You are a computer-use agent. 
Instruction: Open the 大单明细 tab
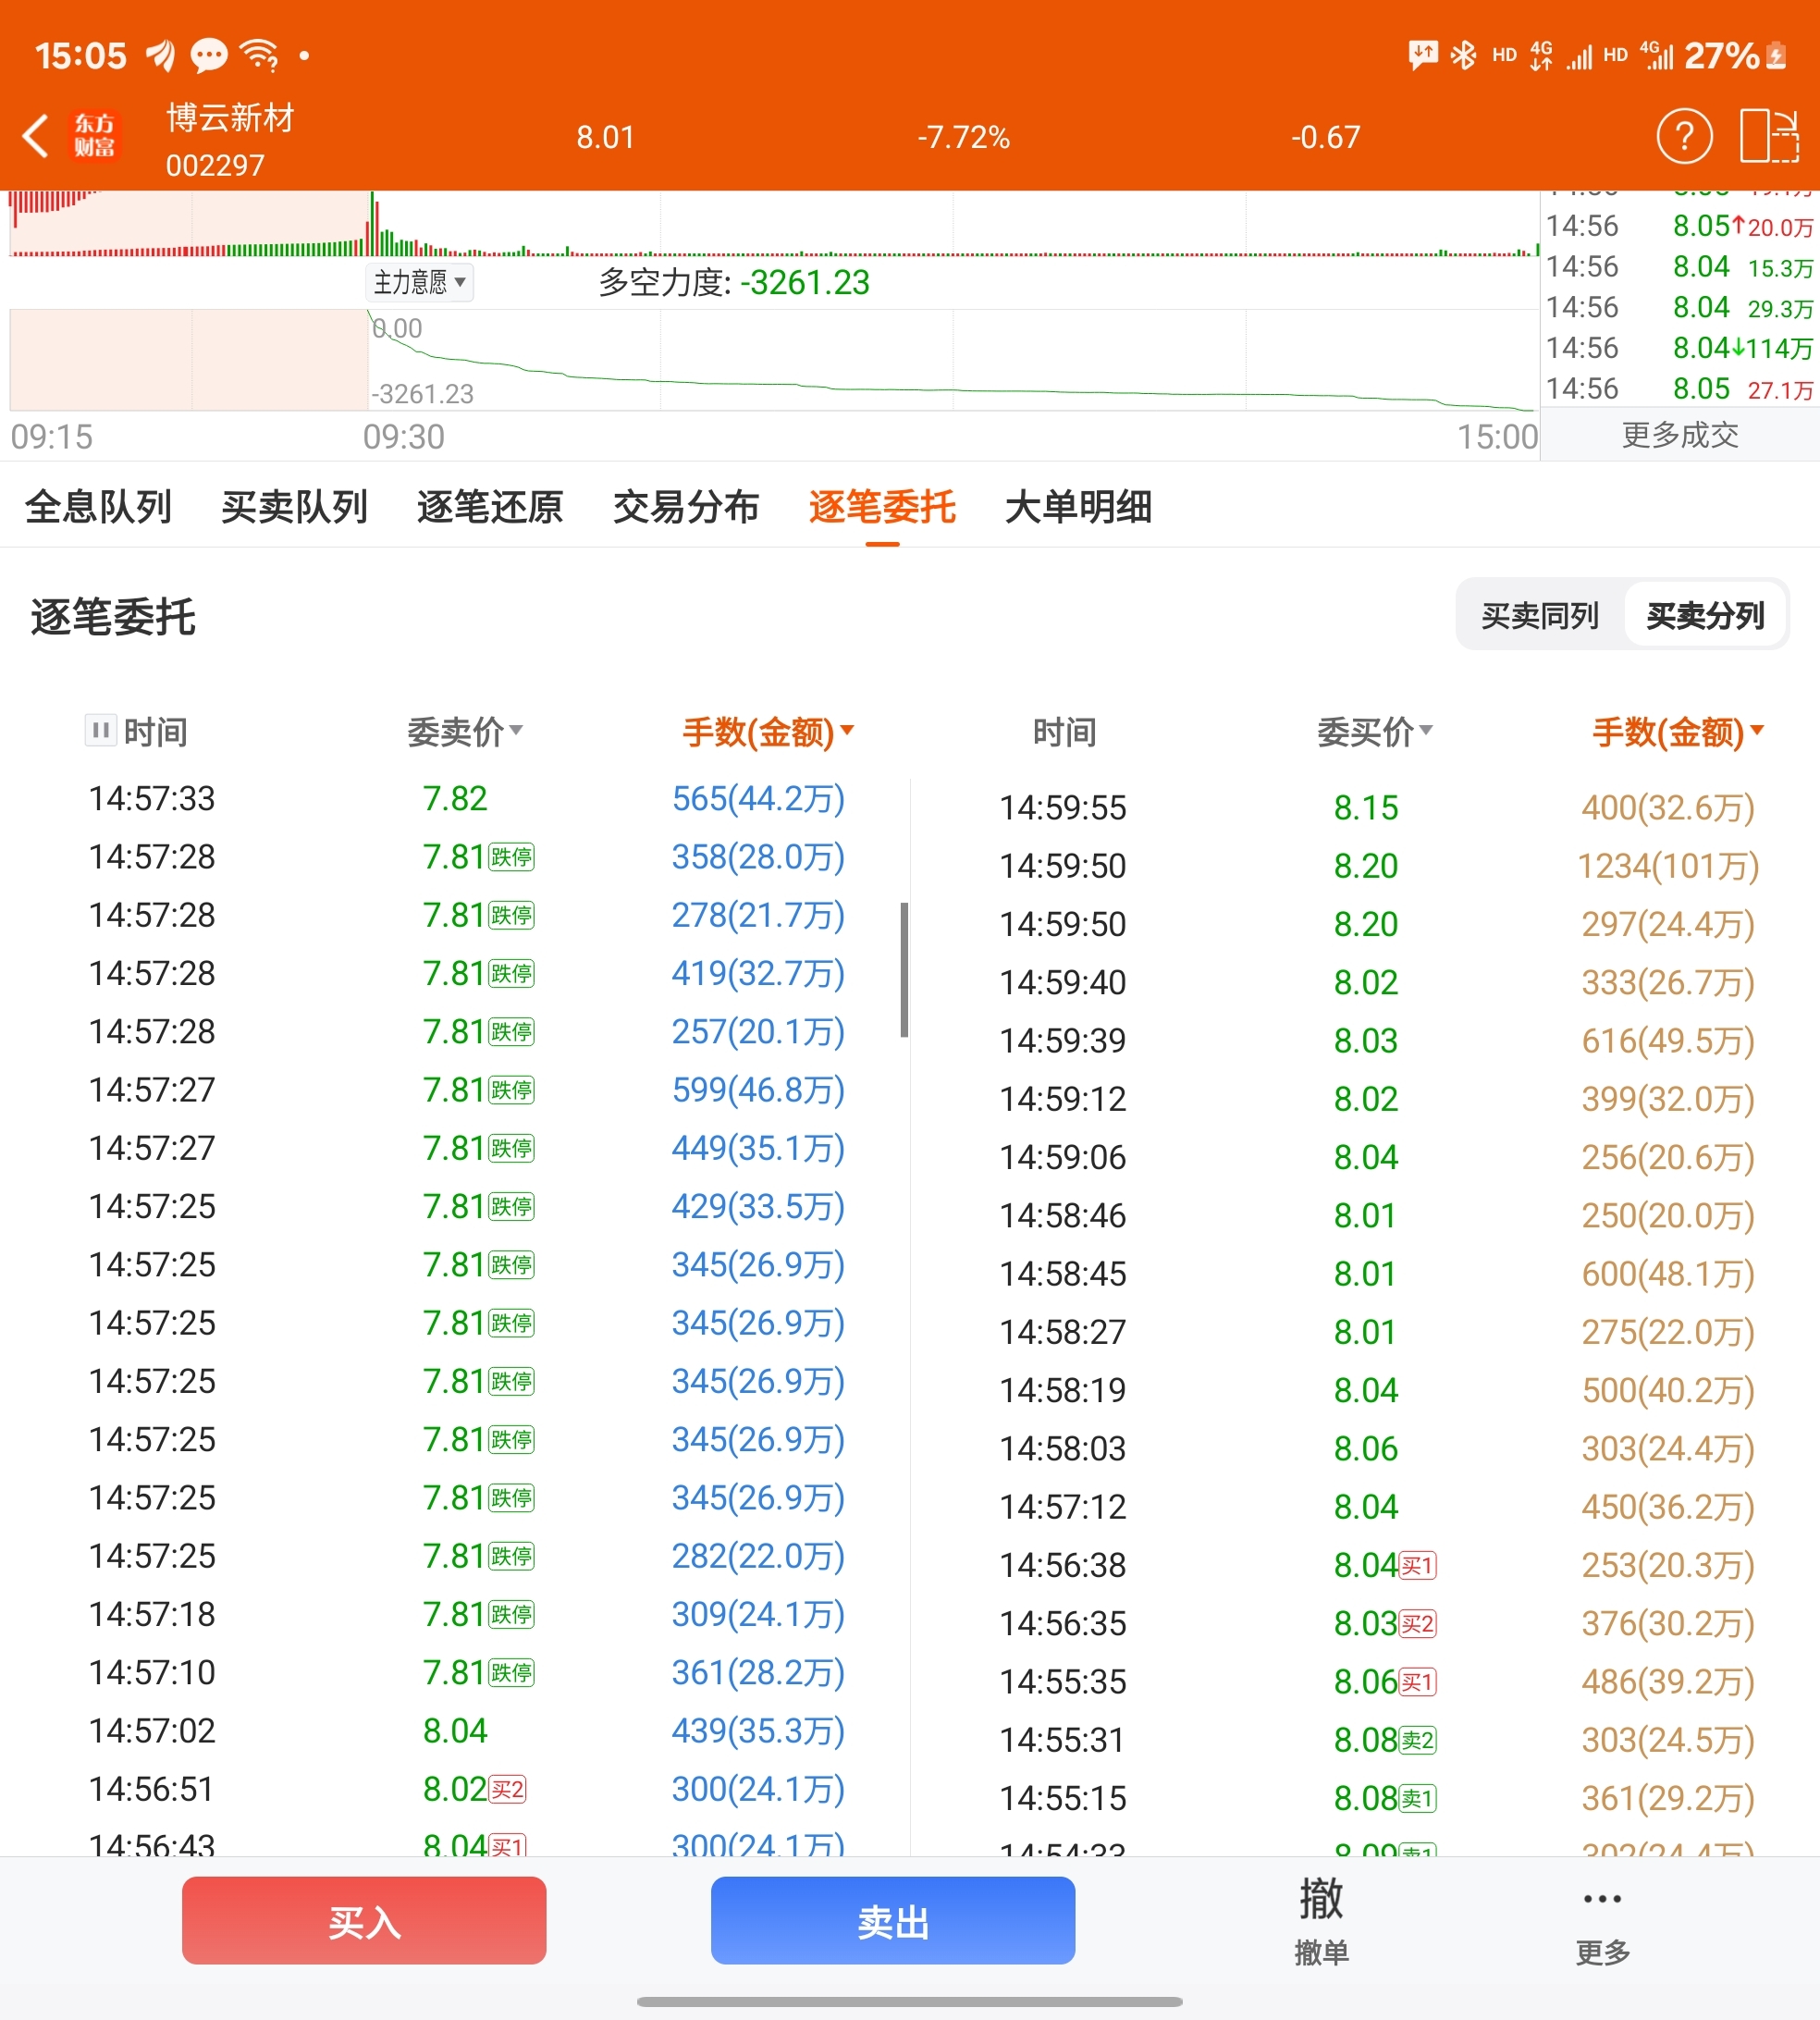1078,507
